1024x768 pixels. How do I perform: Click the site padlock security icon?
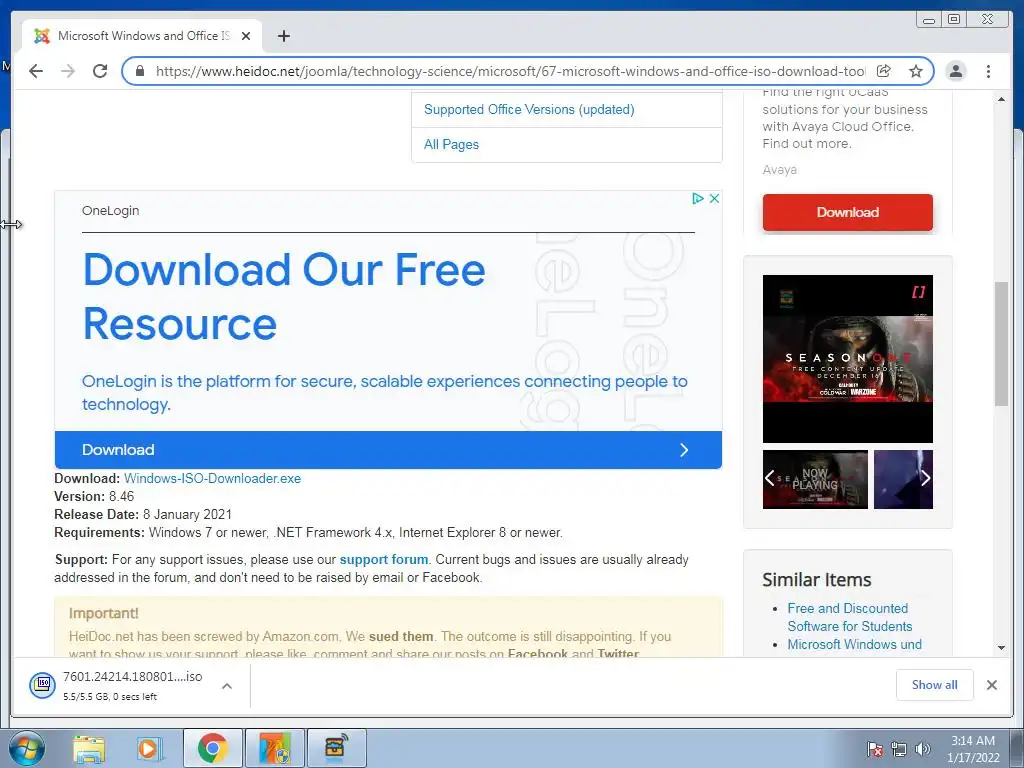coord(139,71)
